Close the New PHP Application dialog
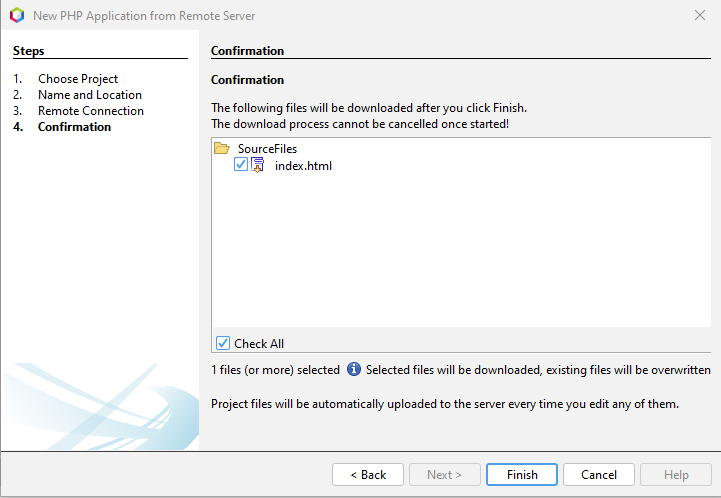 pos(699,15)
